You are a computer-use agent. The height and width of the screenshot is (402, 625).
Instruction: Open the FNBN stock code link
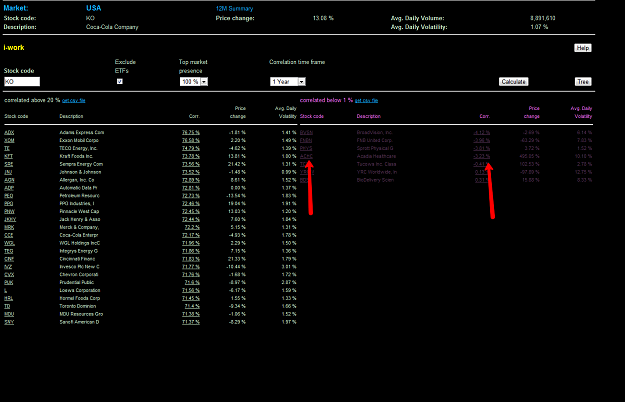[306, 140]
